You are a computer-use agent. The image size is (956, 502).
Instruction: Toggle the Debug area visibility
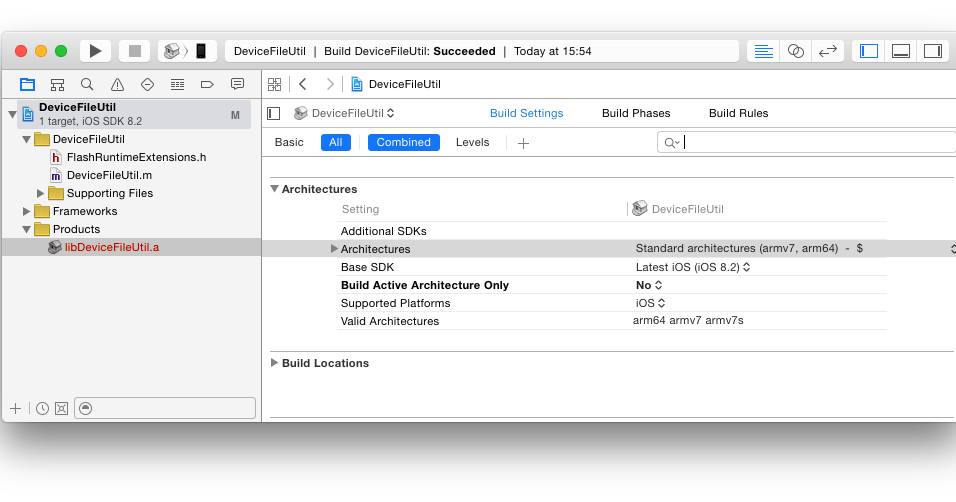pos(901,51)
